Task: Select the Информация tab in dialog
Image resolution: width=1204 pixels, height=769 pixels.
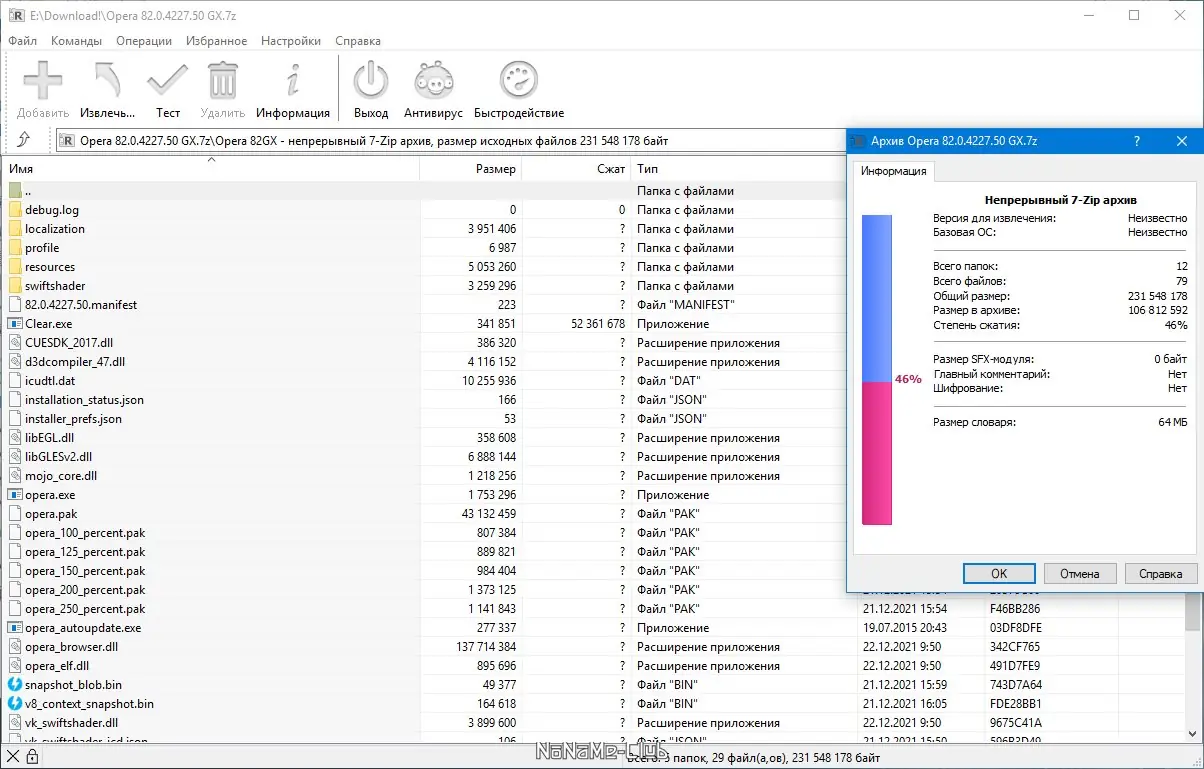Action: tap(894, 171)
